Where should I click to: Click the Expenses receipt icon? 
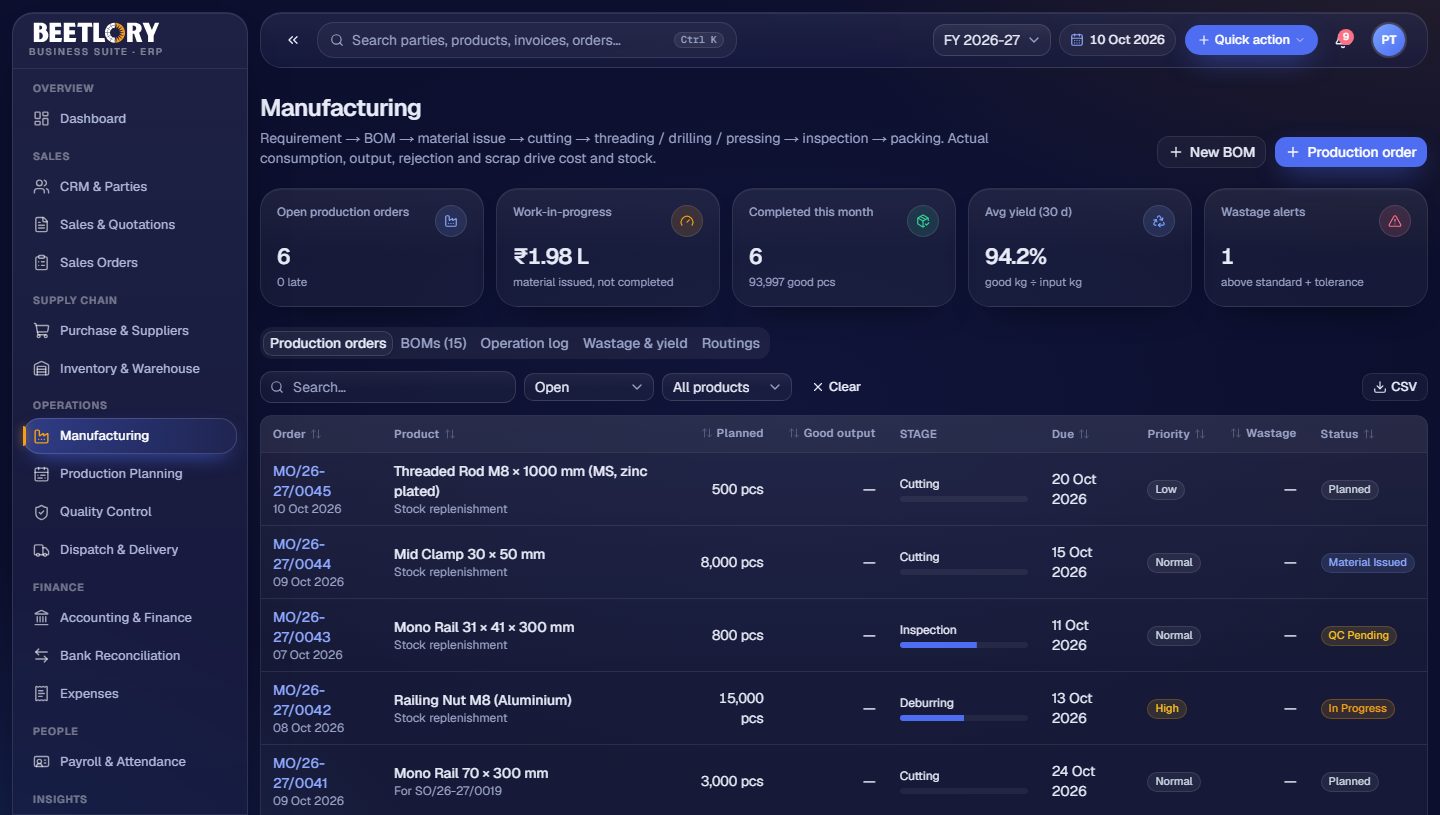pyautogui.click(x=41, y=694)
